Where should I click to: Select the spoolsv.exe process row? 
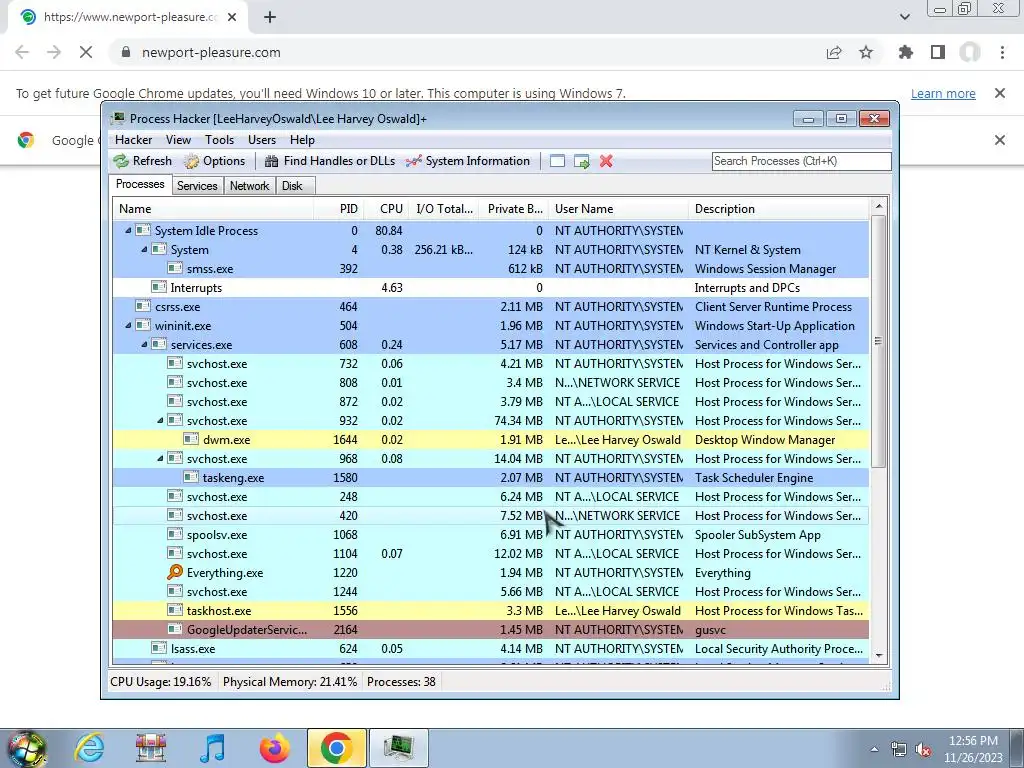(x=490, y=535)
